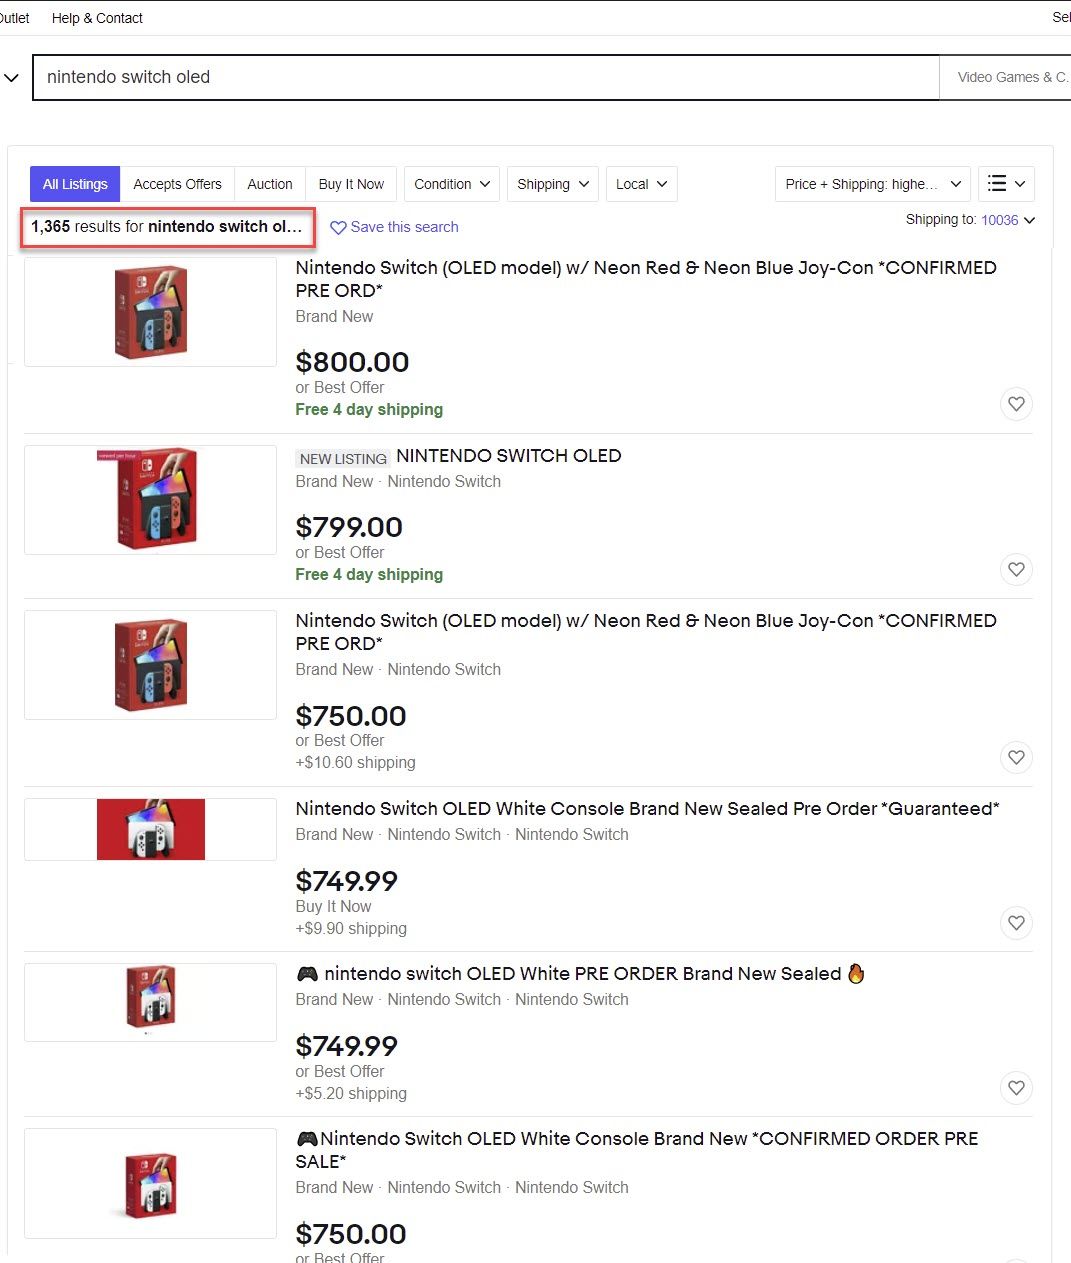1071x1263 pixels.
Task: Open the Price + Shipping sort dropdown
Action: [871, 184]
